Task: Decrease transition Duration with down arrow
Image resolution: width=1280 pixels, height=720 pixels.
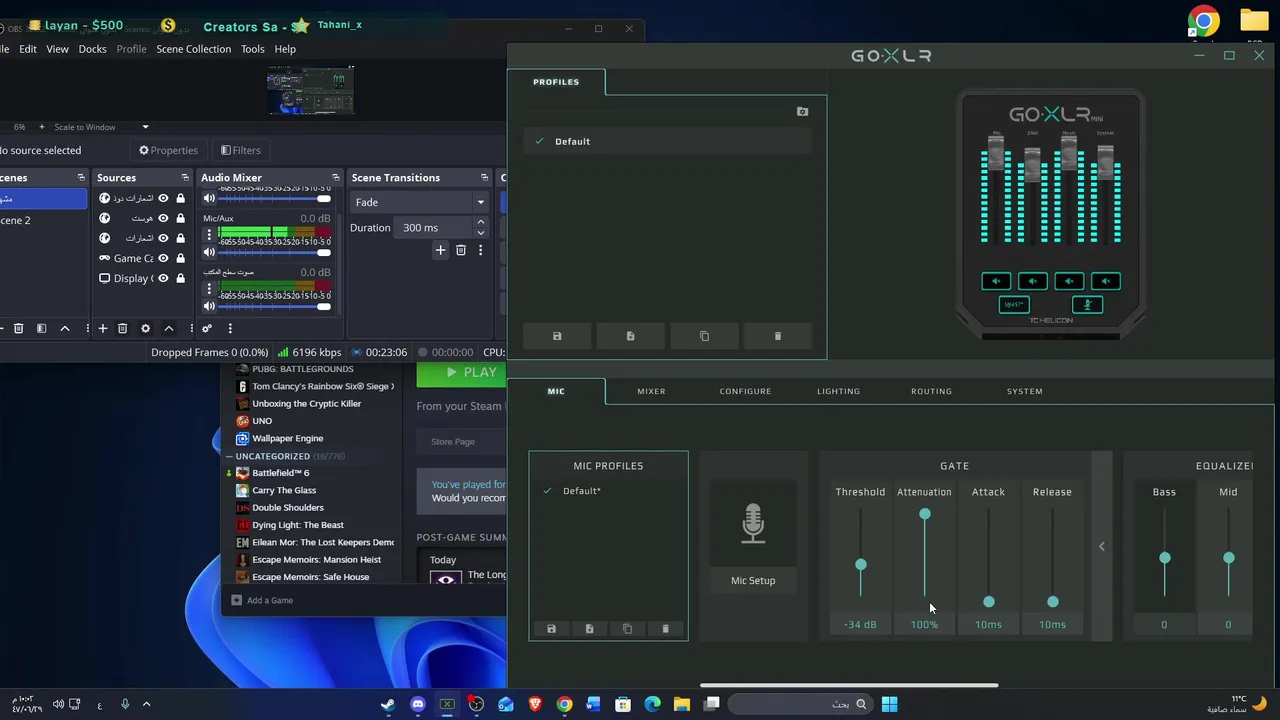Action: [480, 233]
